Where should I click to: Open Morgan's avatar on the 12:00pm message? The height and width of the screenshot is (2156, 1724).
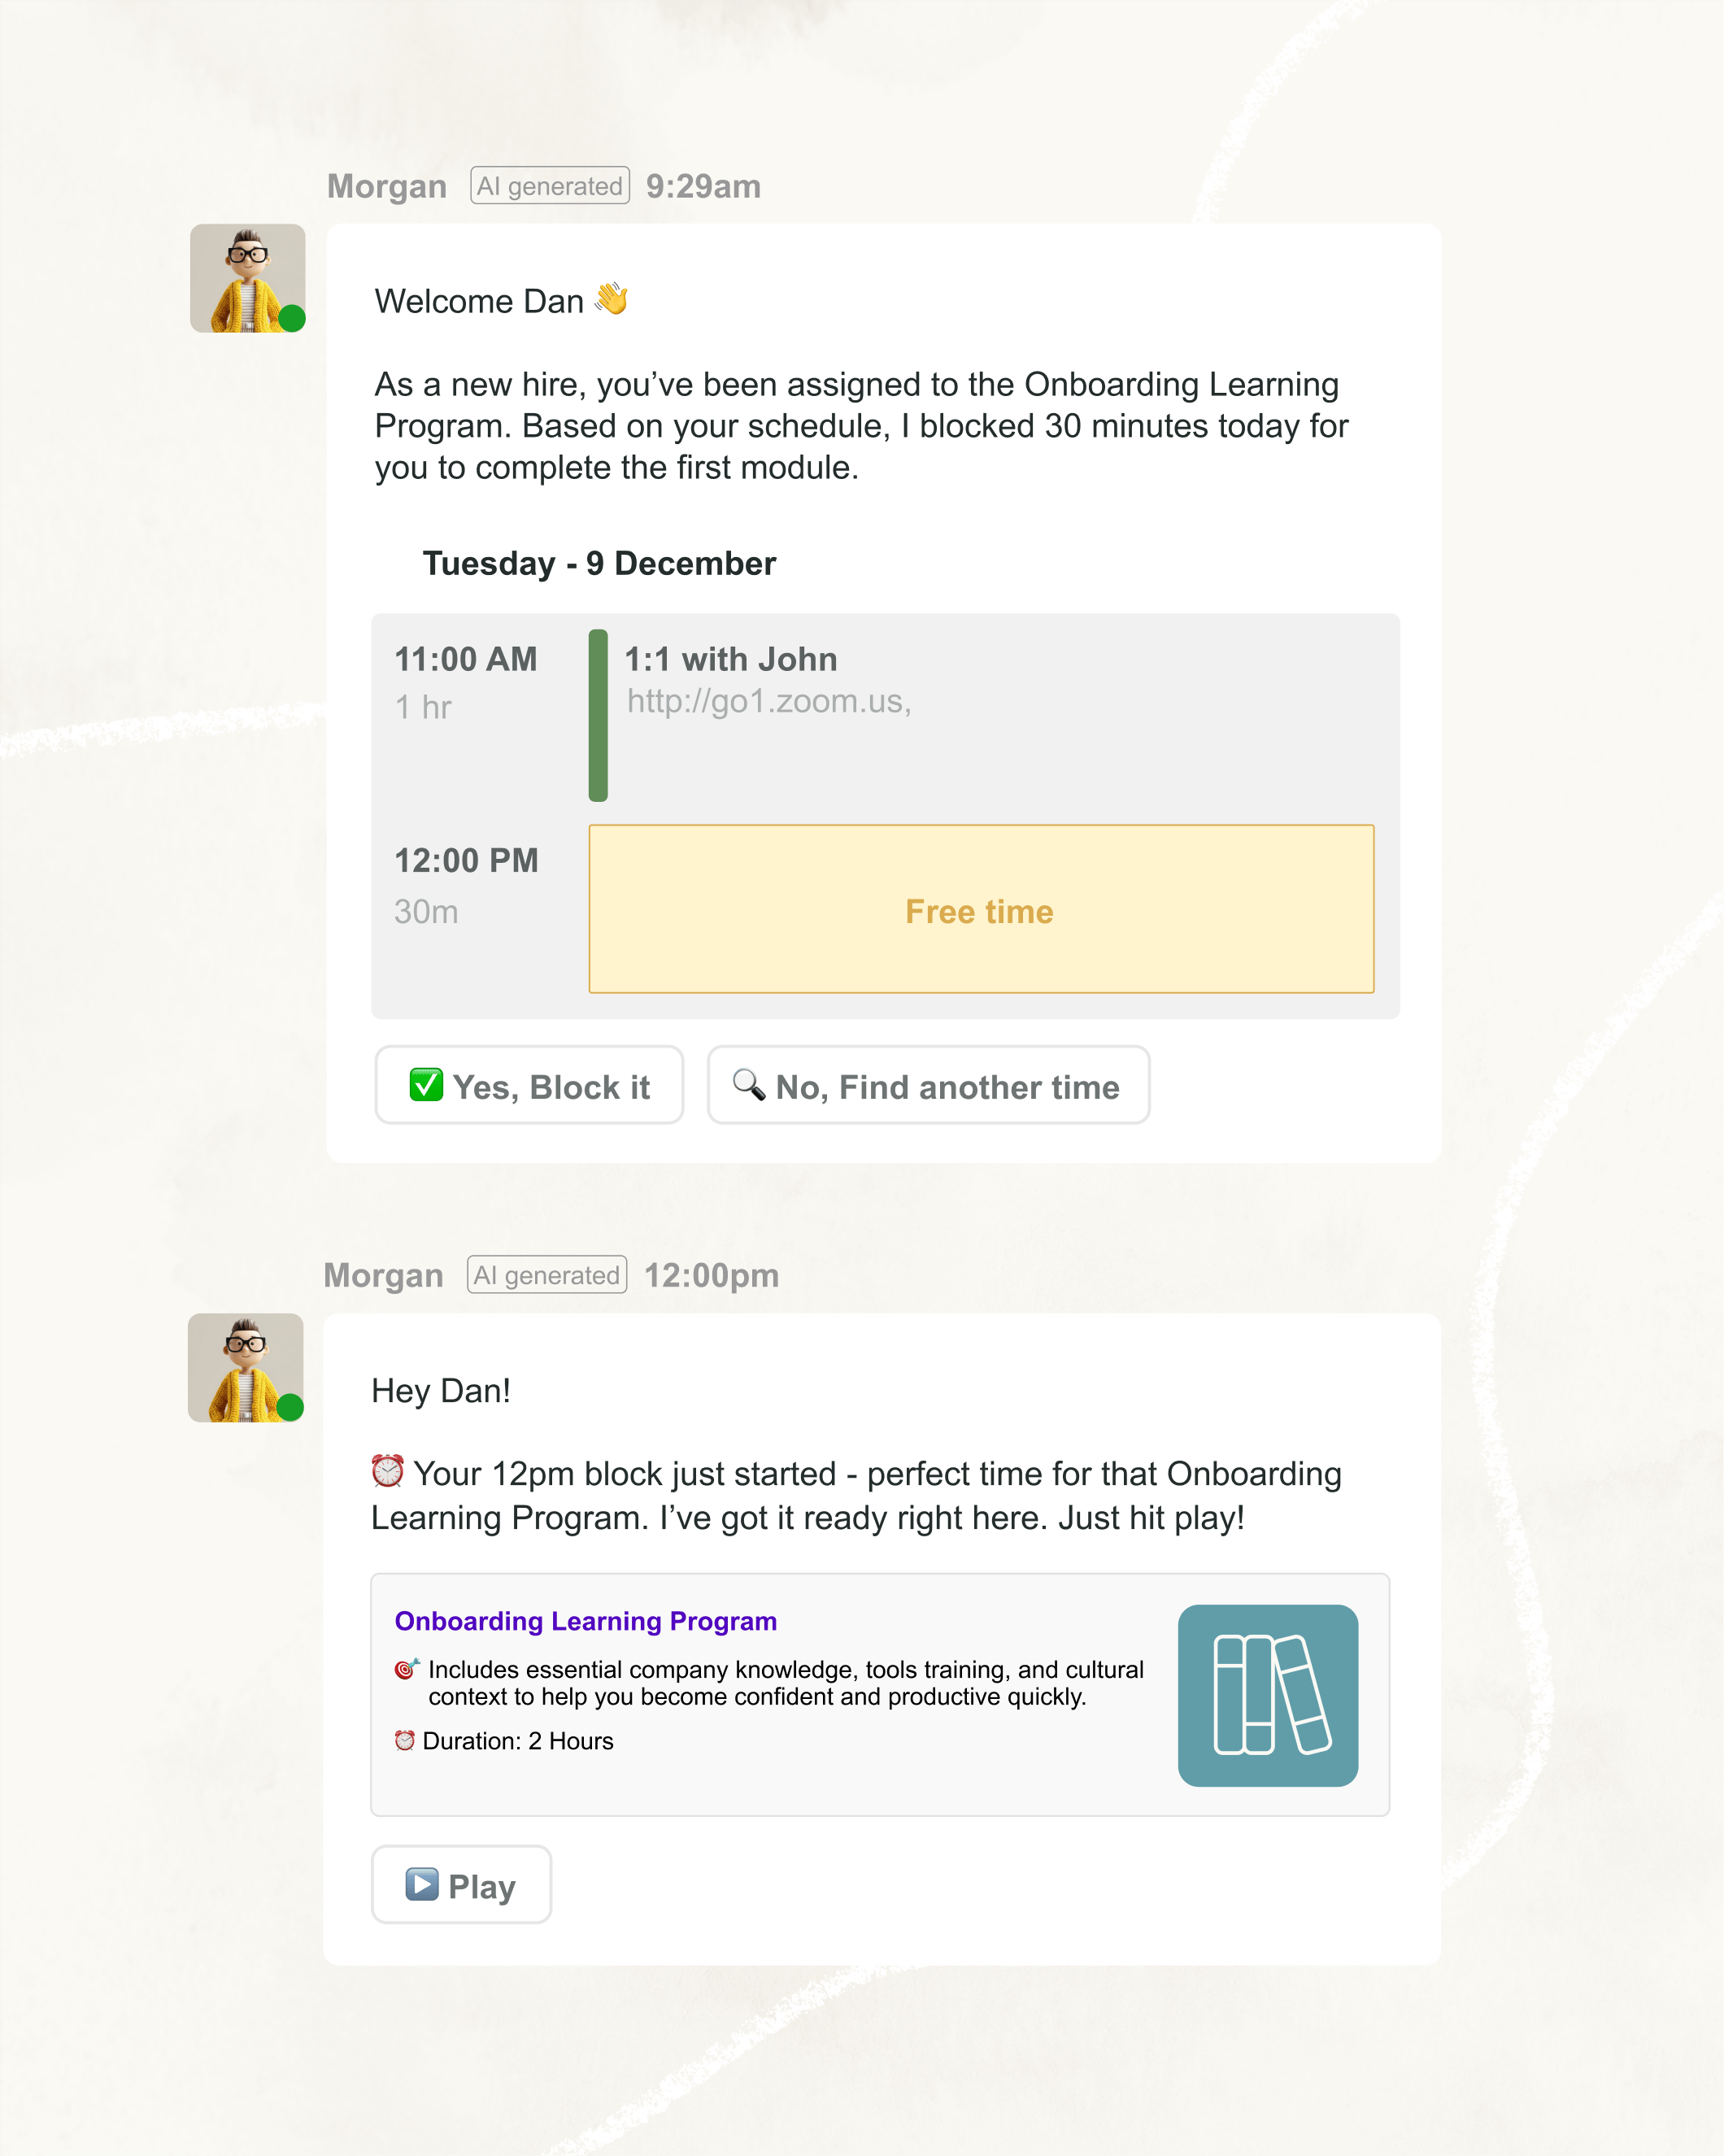point(246,1367)
